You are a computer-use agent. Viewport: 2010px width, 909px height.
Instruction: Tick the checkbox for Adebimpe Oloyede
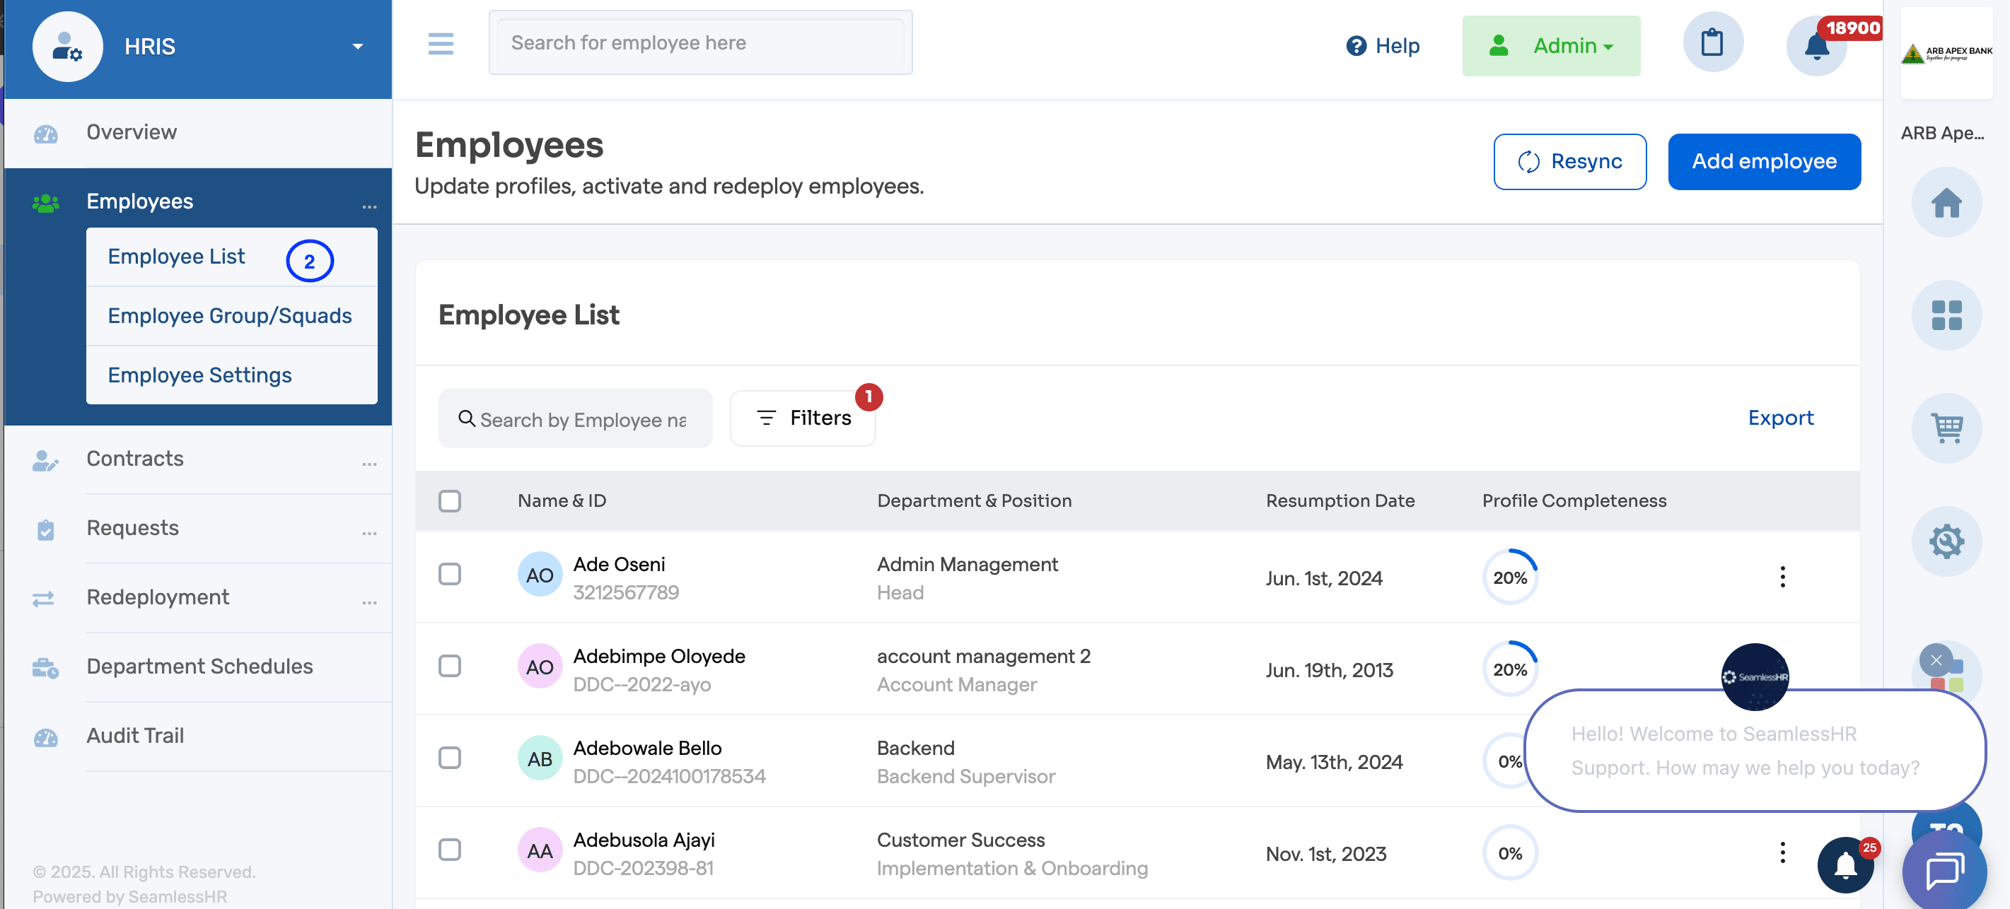click(450, 666)
